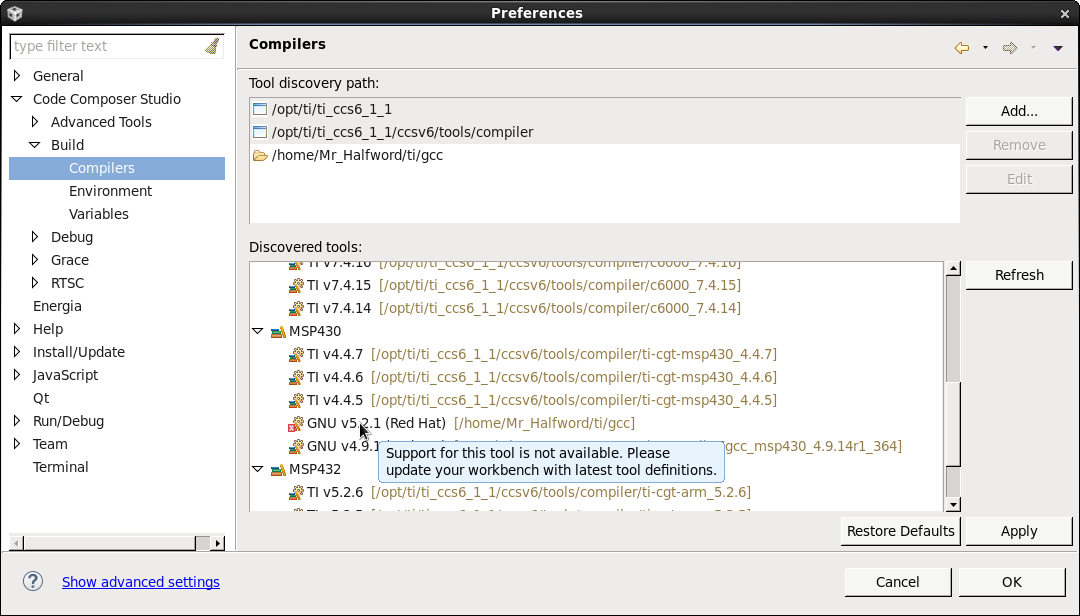
Task: Click the TI v7.4.14 tool icon
Action: [x=296, y=308]
